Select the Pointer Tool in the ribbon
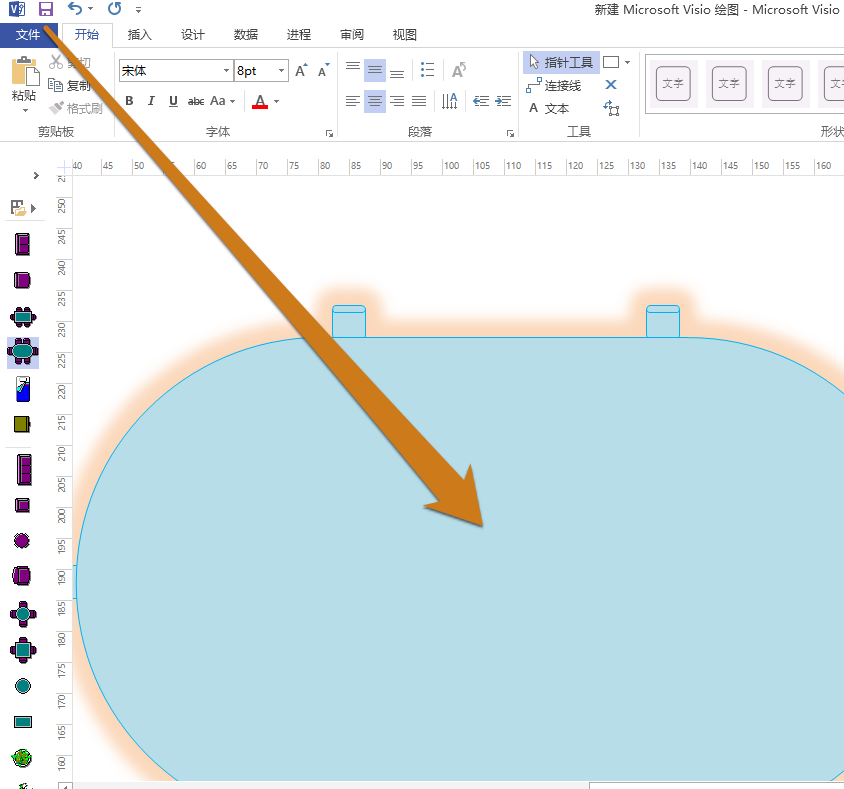The height and width of the screenshot is (789, 844). [x=560, y=62]
